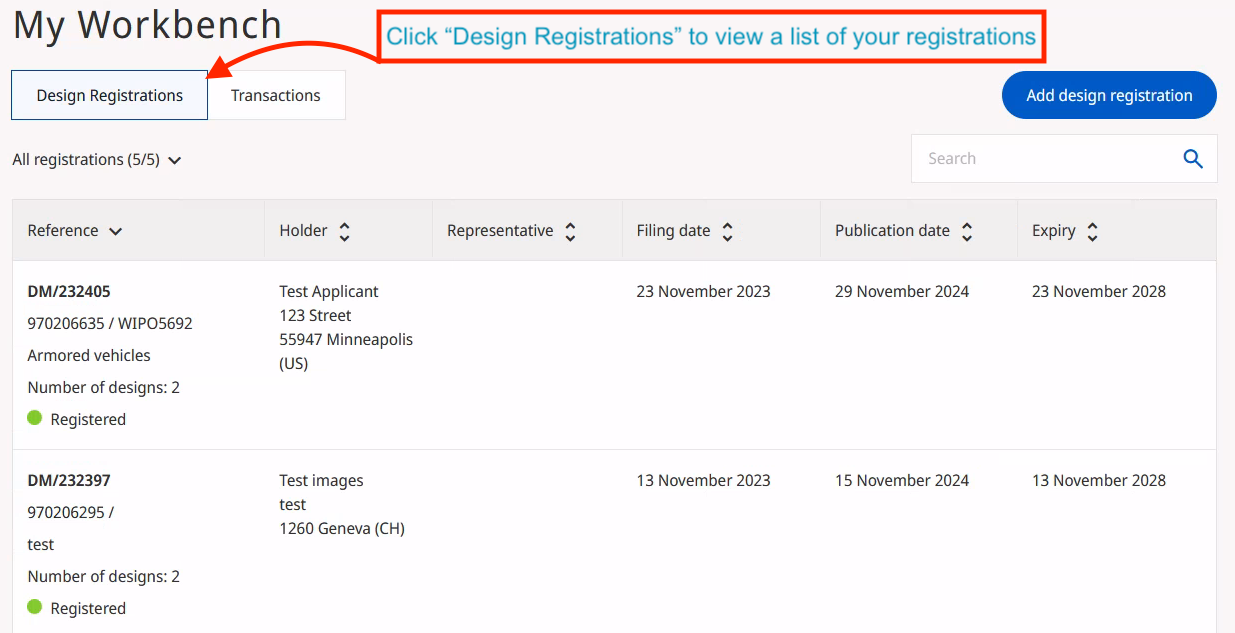The image size is (1235, 633).
Task: Open the Design Registrations tab
Action: pos(110,96)
